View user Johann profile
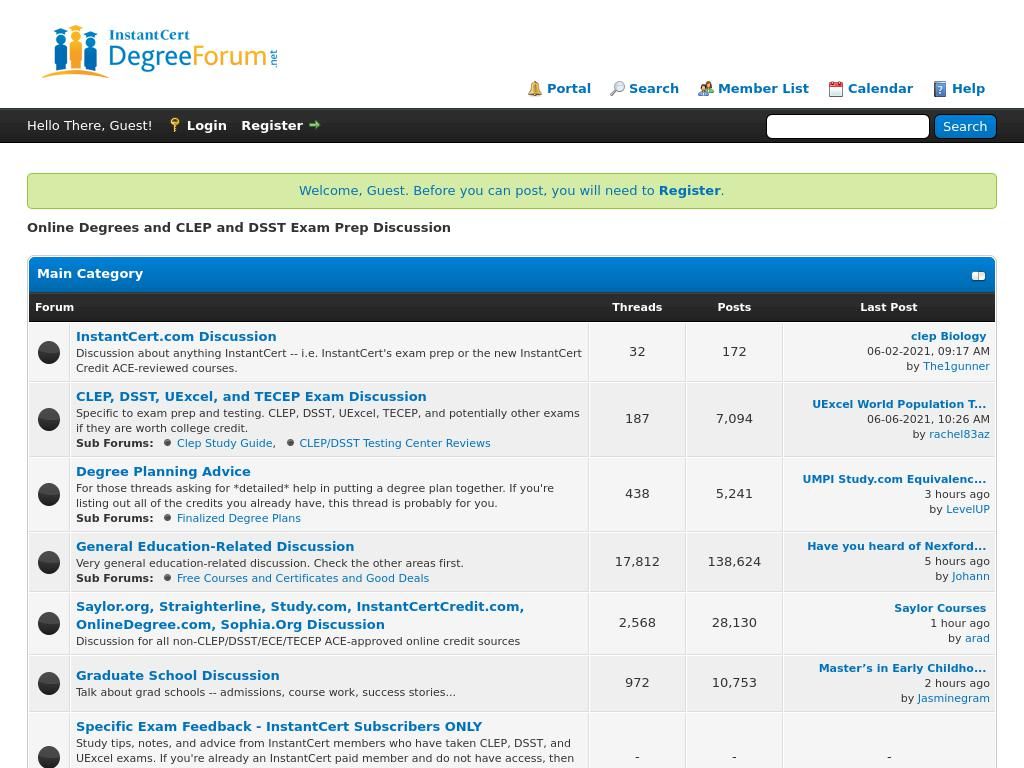1024x768 pixels. tap(970, 576)
